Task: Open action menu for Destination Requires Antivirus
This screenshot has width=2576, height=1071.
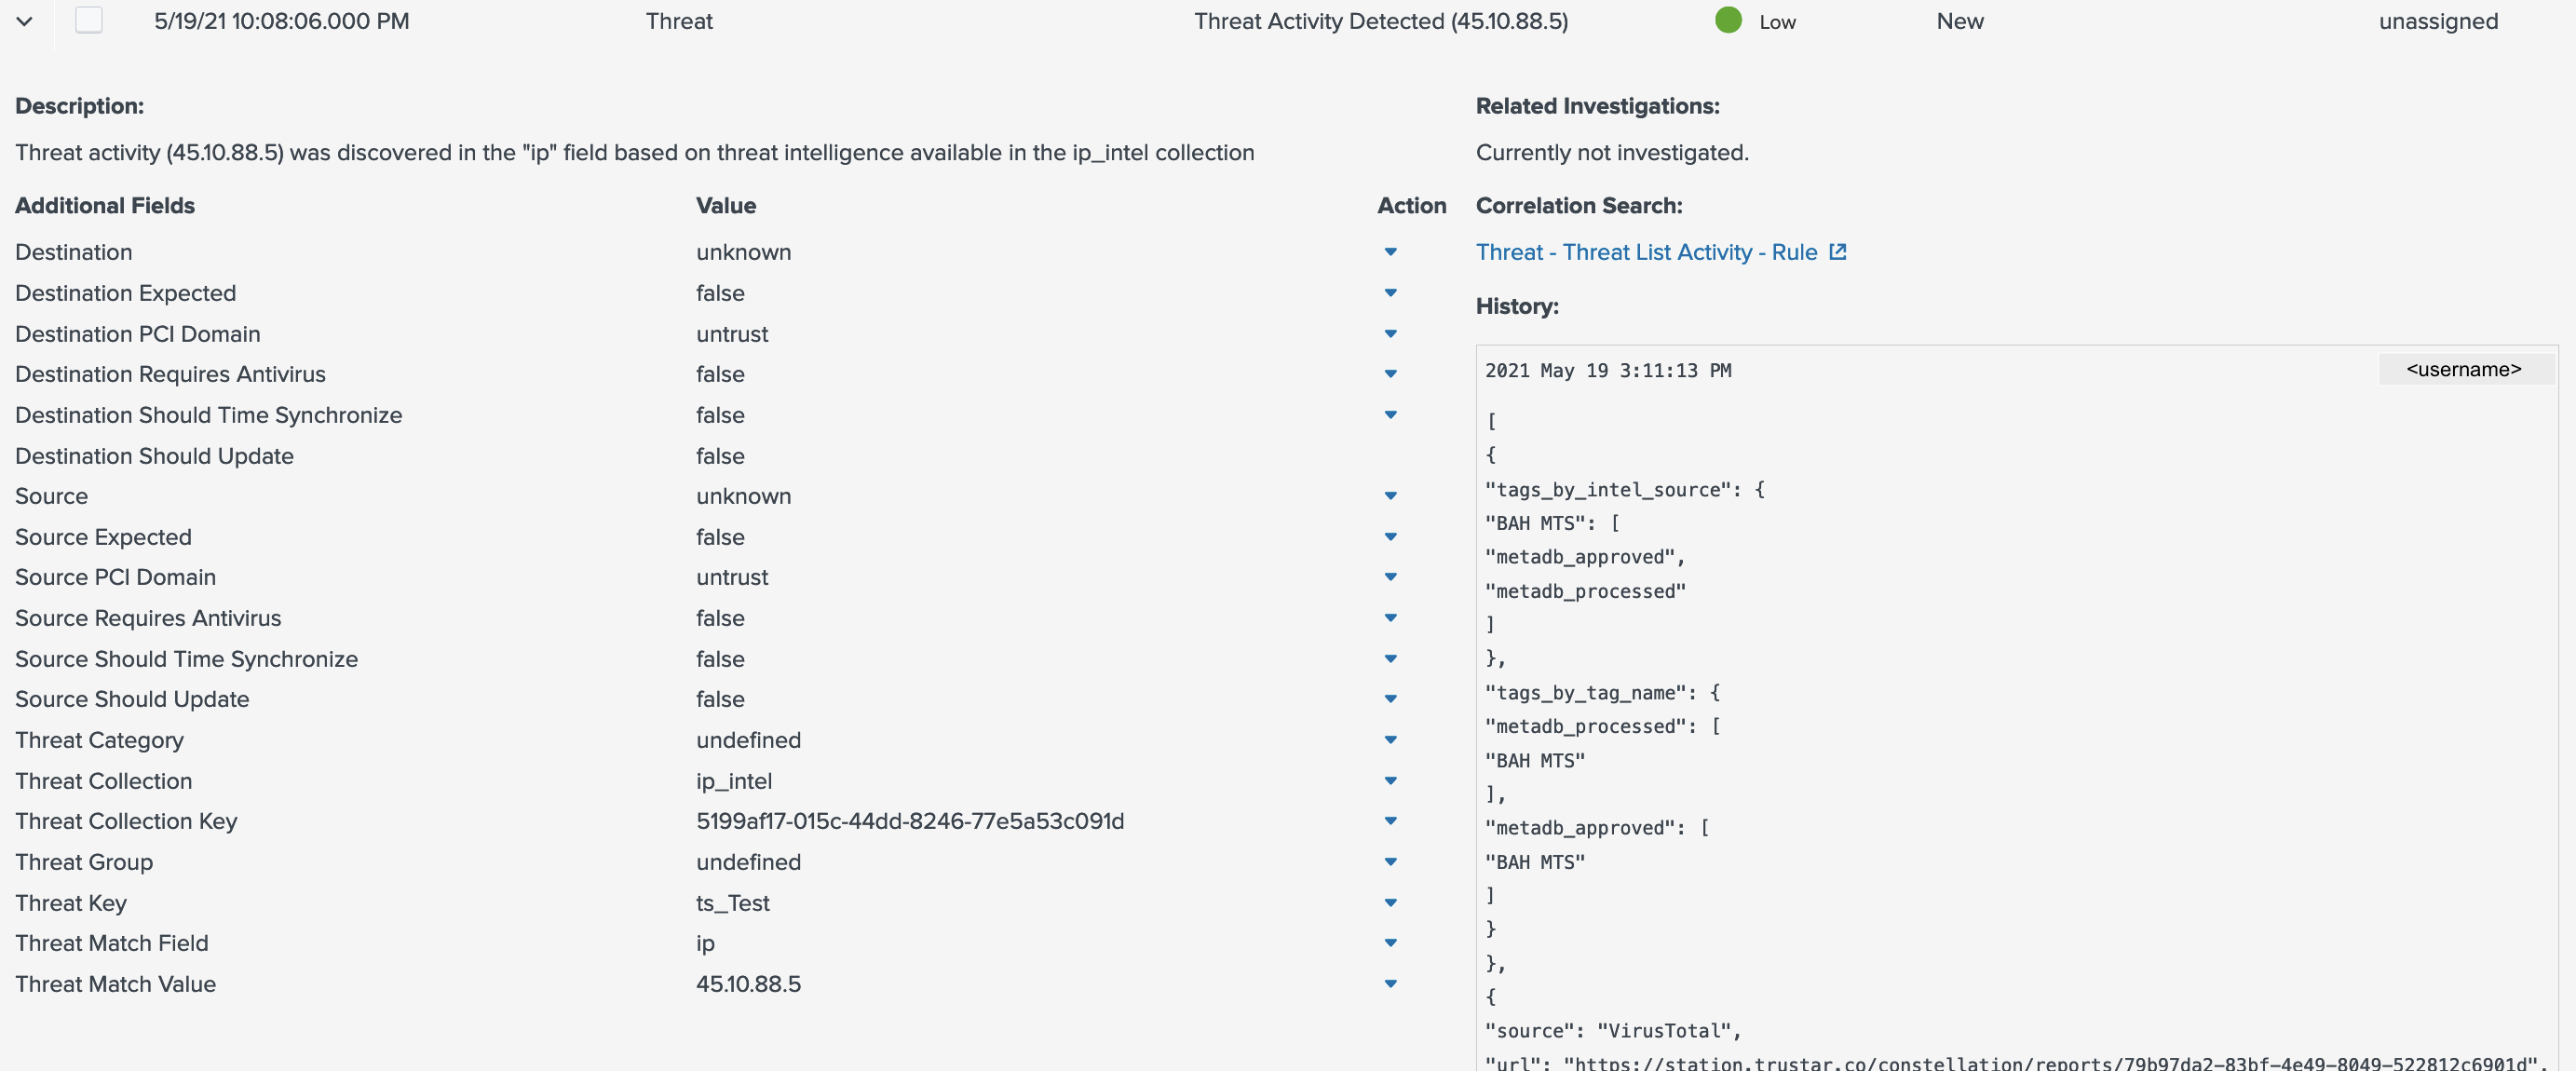Action: 1390,374
